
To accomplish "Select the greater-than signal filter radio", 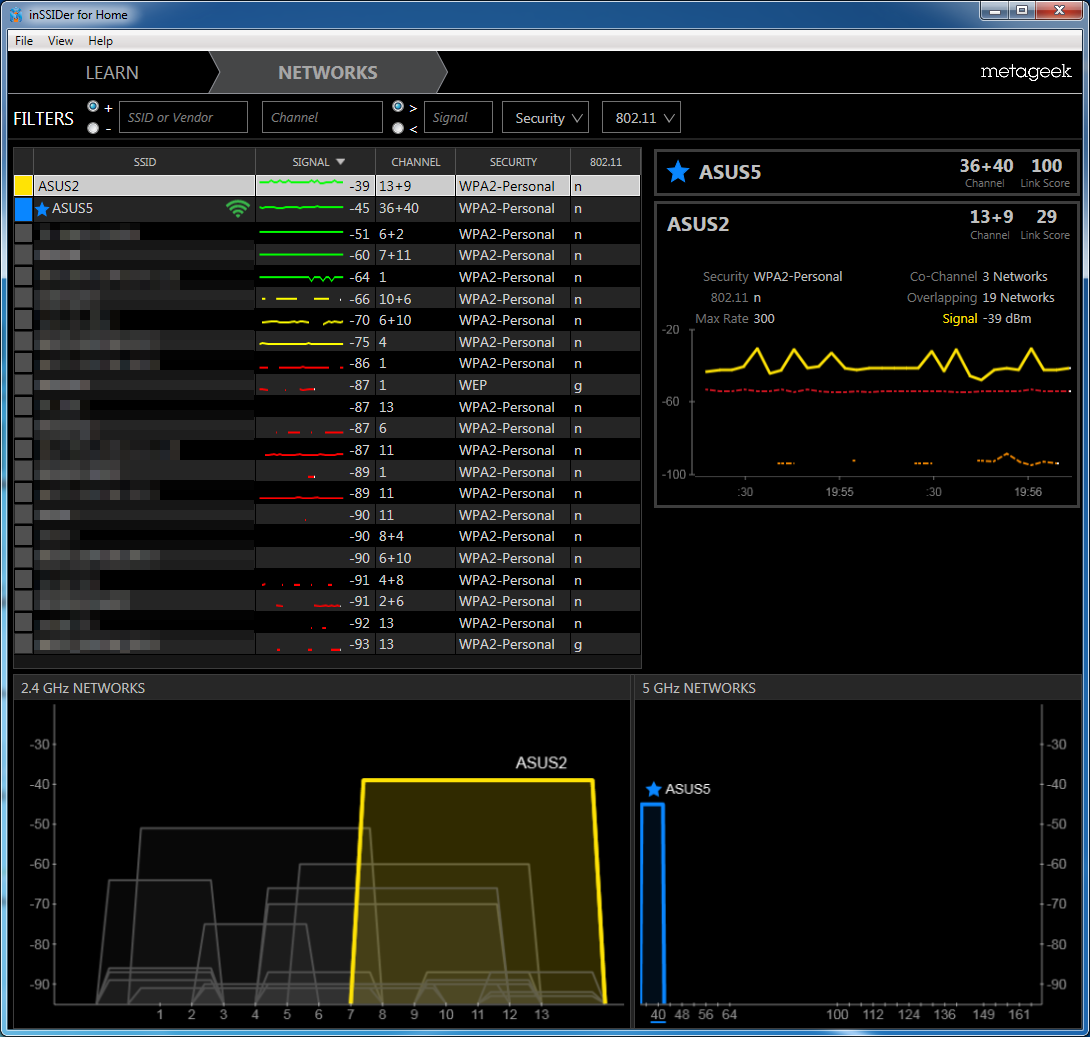I will click(398, 106).
